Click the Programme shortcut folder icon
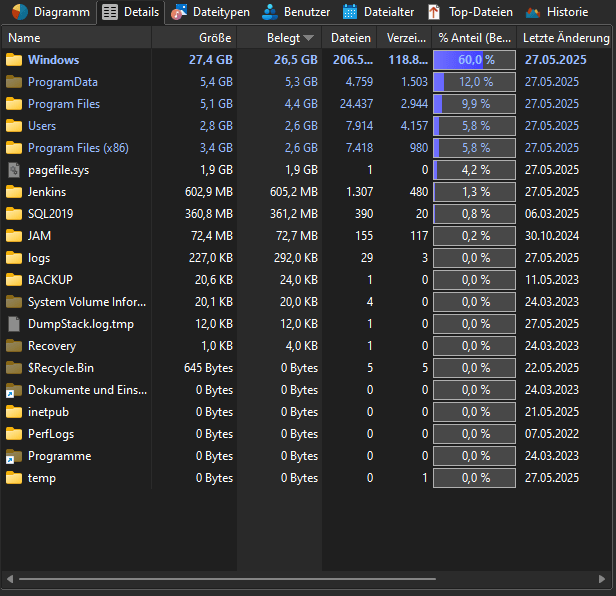 (14, 456)
